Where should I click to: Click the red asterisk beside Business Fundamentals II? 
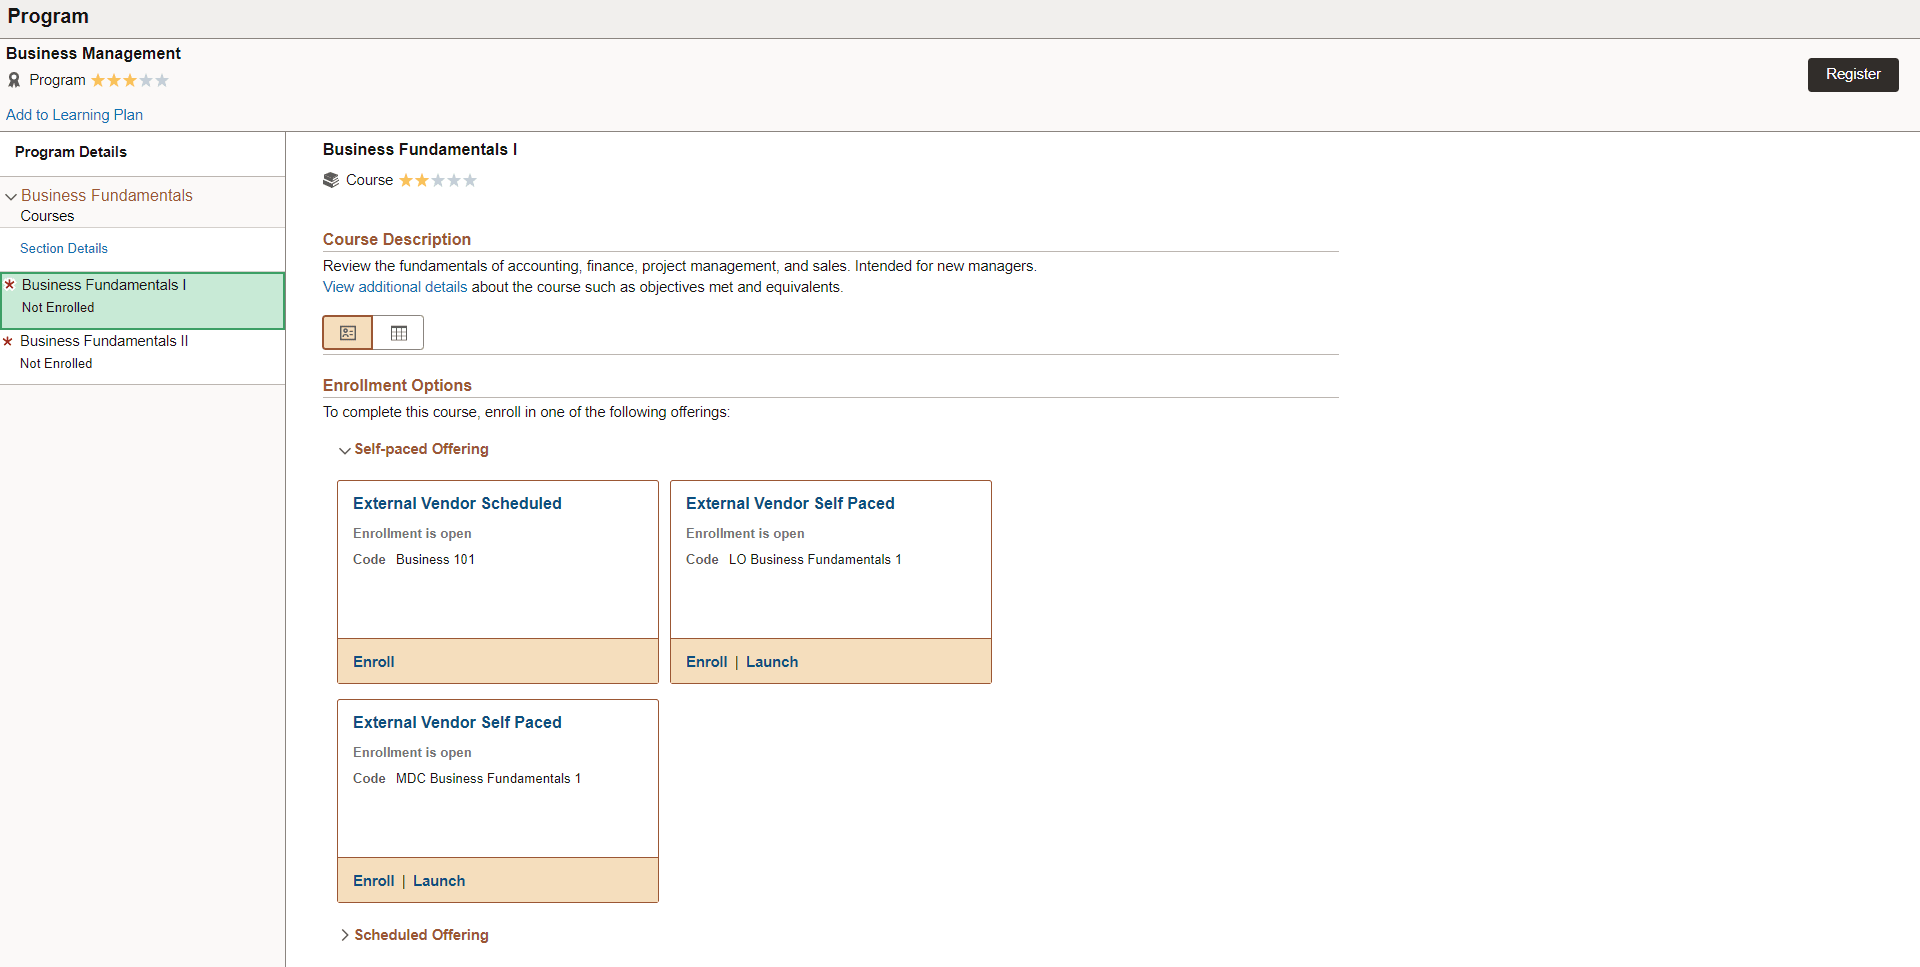coord(9,340)
